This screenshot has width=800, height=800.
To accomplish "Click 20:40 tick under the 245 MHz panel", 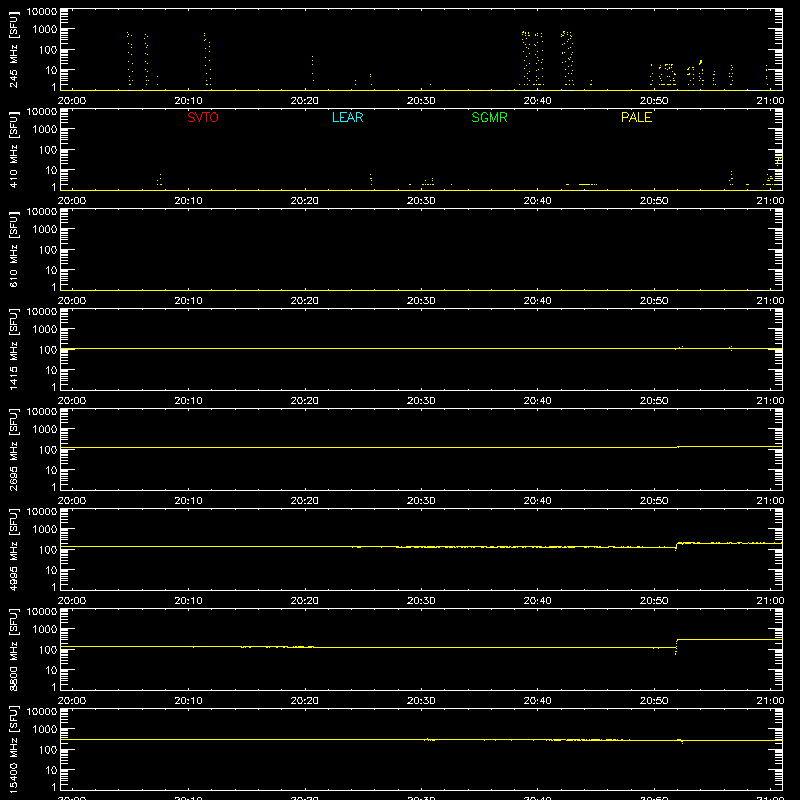I will [x=537, y=101].
